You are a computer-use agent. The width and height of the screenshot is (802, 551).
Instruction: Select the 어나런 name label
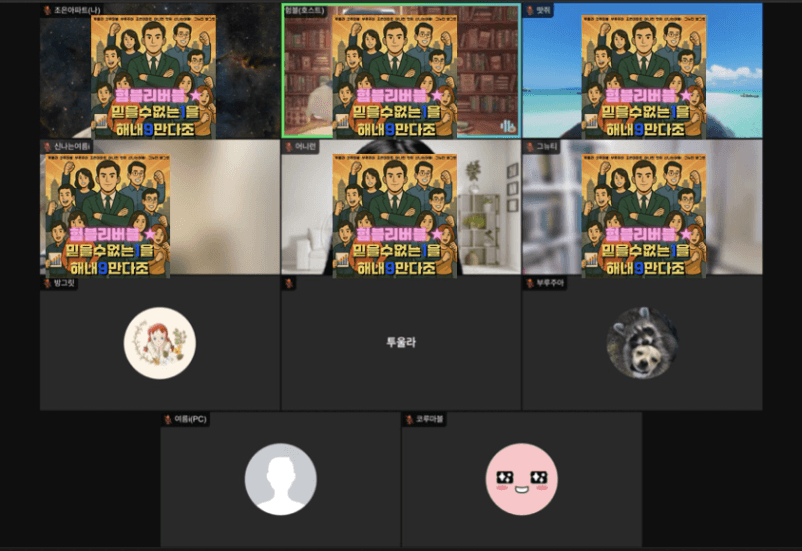306,147
